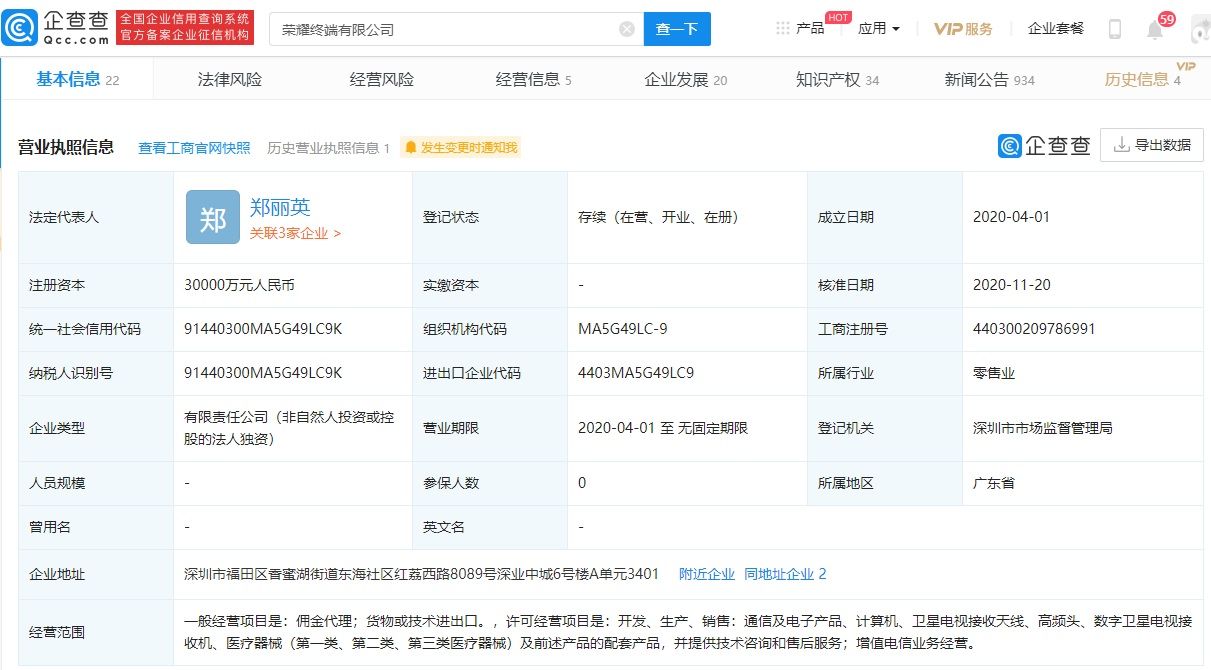Select the 法律风险 menu item
Viewport: 1211px width, 670px height.
[x=229, y=78]
